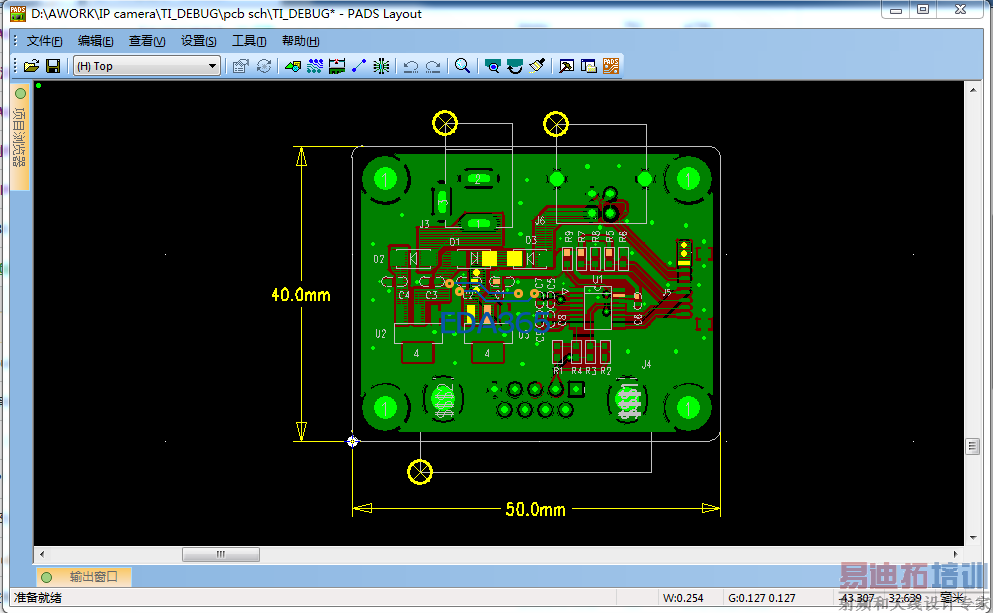
Task: Open the Dimensioning toolbar icon
Action: (x=336, y=66)
